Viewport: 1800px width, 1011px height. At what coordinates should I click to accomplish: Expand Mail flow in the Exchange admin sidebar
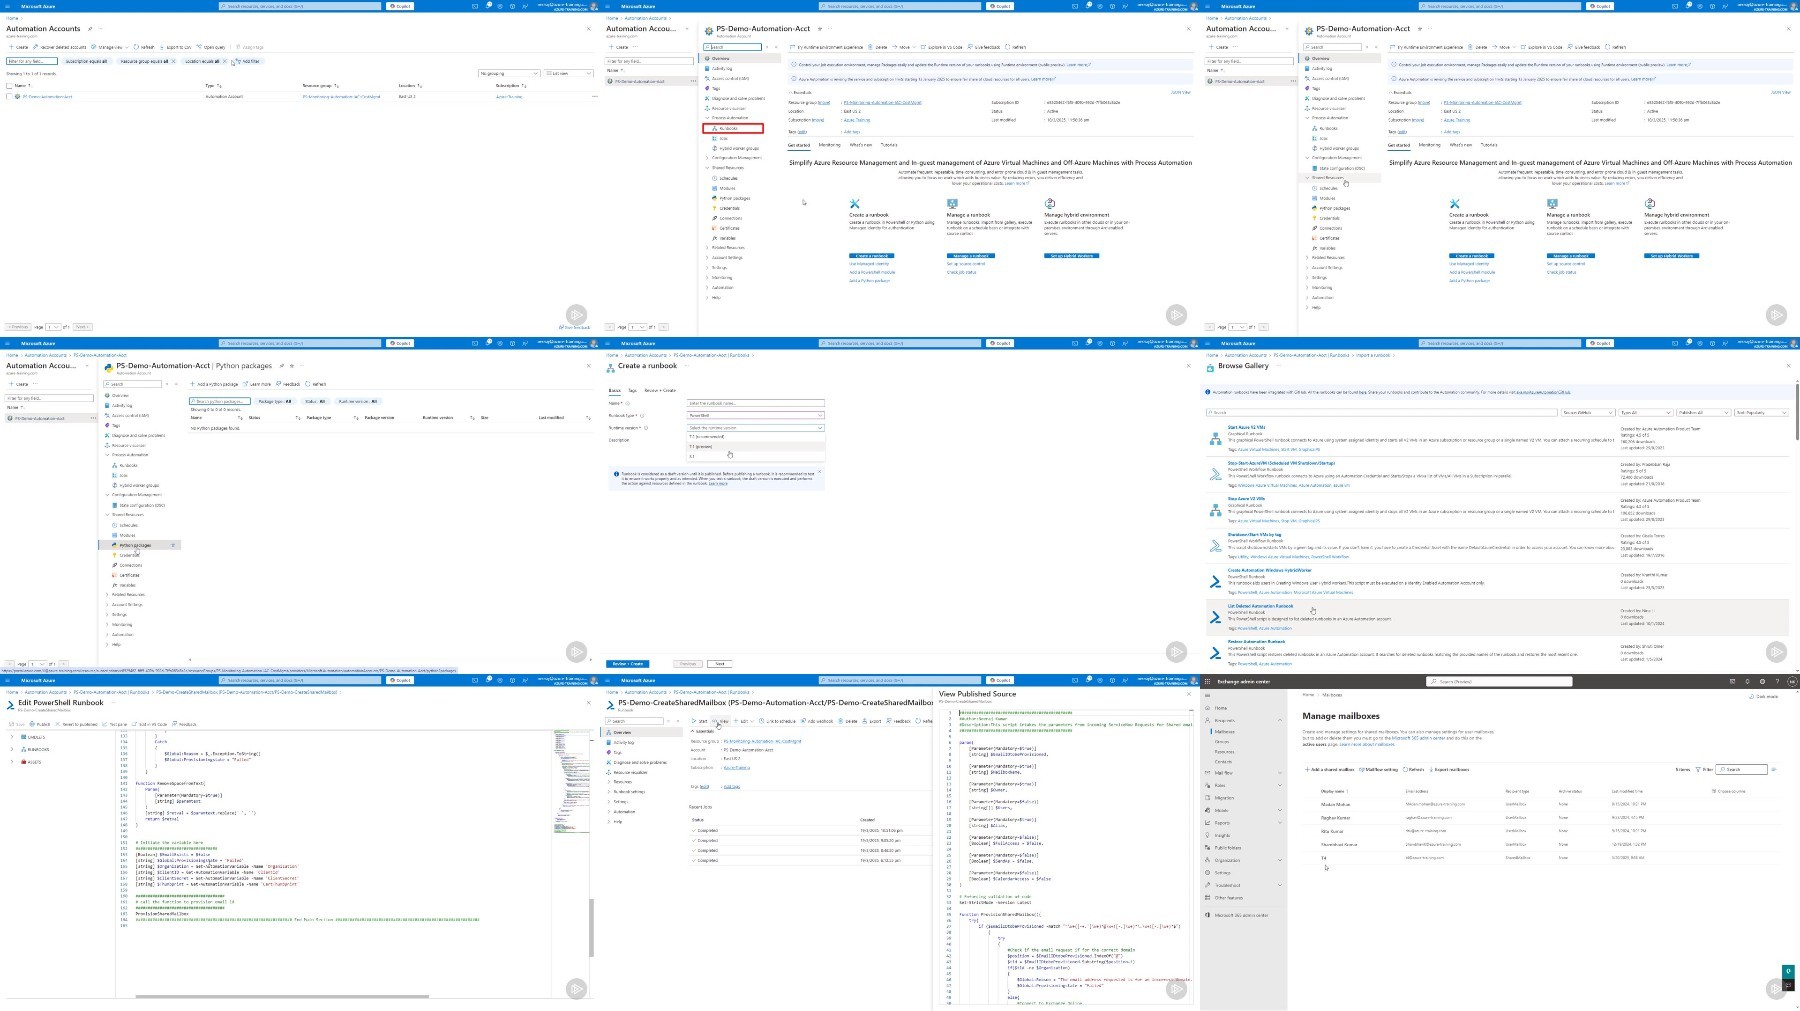click(1279, 773)
